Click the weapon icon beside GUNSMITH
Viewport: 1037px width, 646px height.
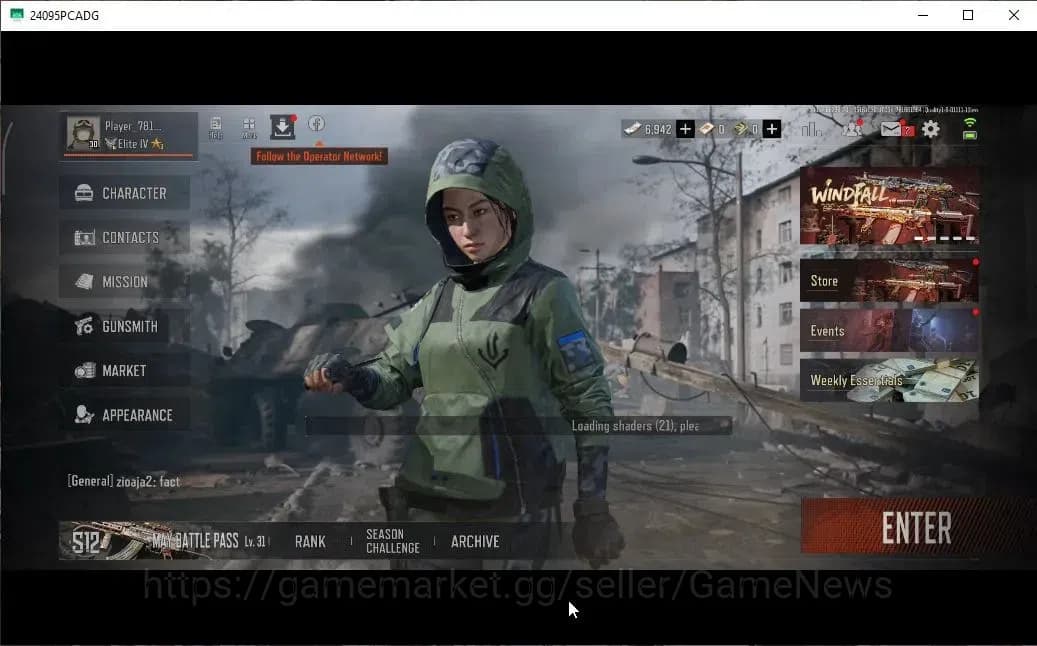pos(84,326)
